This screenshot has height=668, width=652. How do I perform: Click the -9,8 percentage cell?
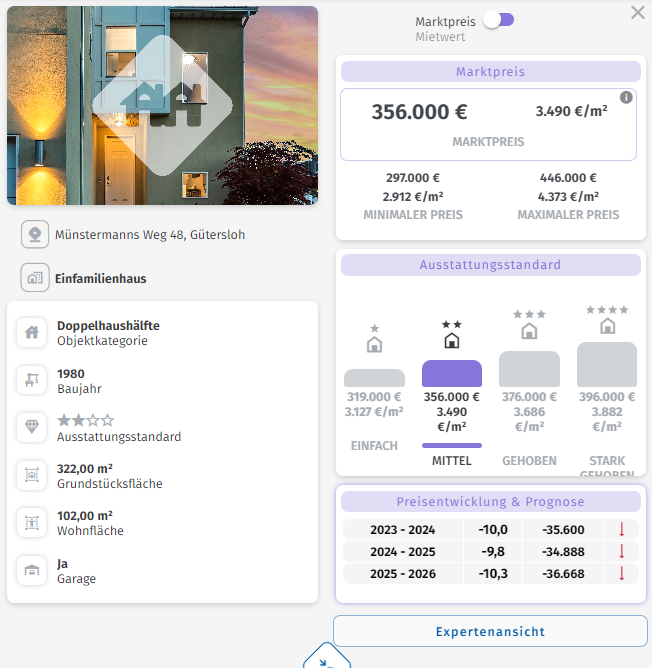493,552
